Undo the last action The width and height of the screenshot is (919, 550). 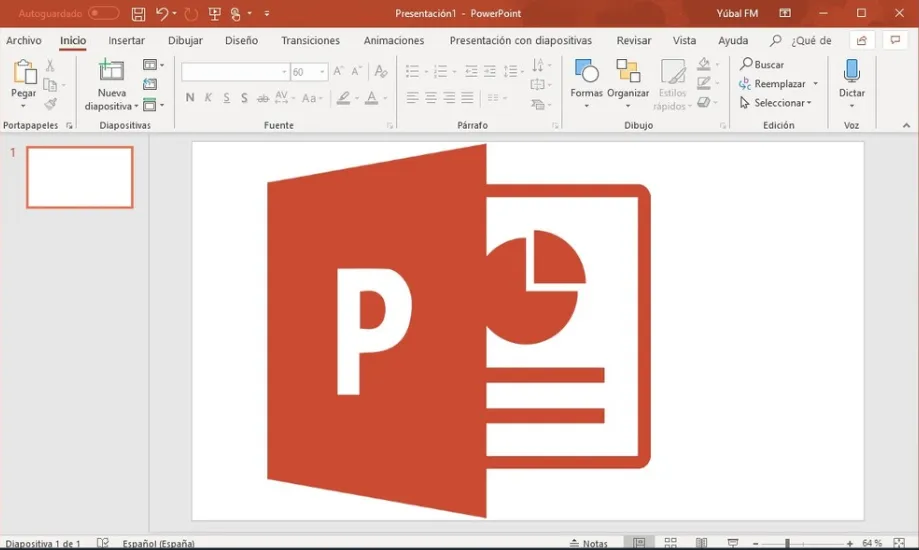[162, 13]
